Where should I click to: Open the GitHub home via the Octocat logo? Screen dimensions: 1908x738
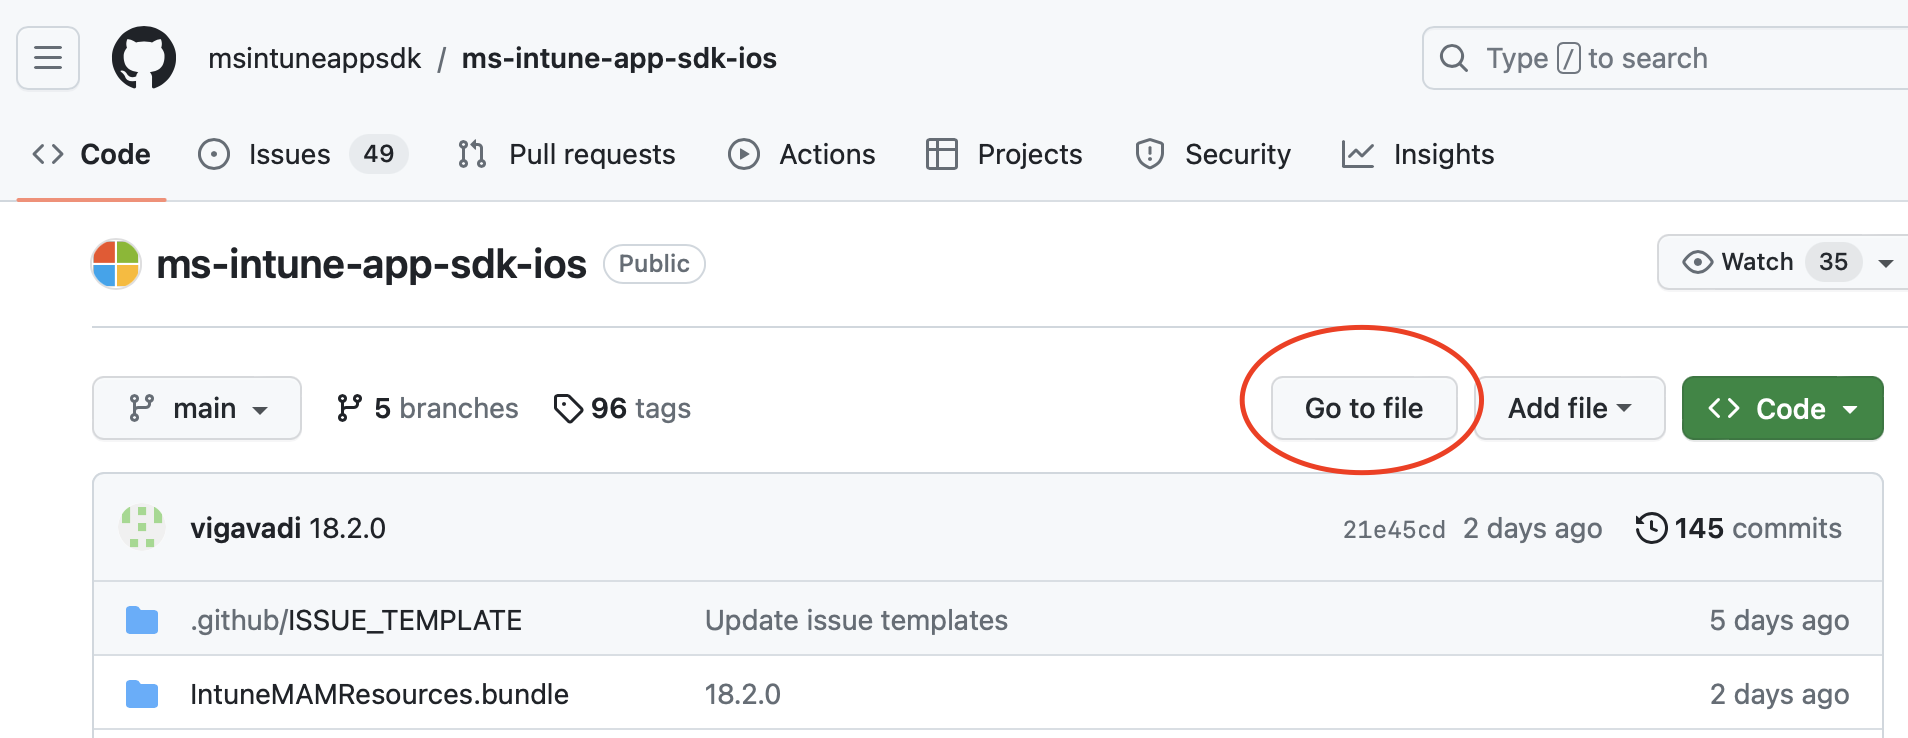144,57
